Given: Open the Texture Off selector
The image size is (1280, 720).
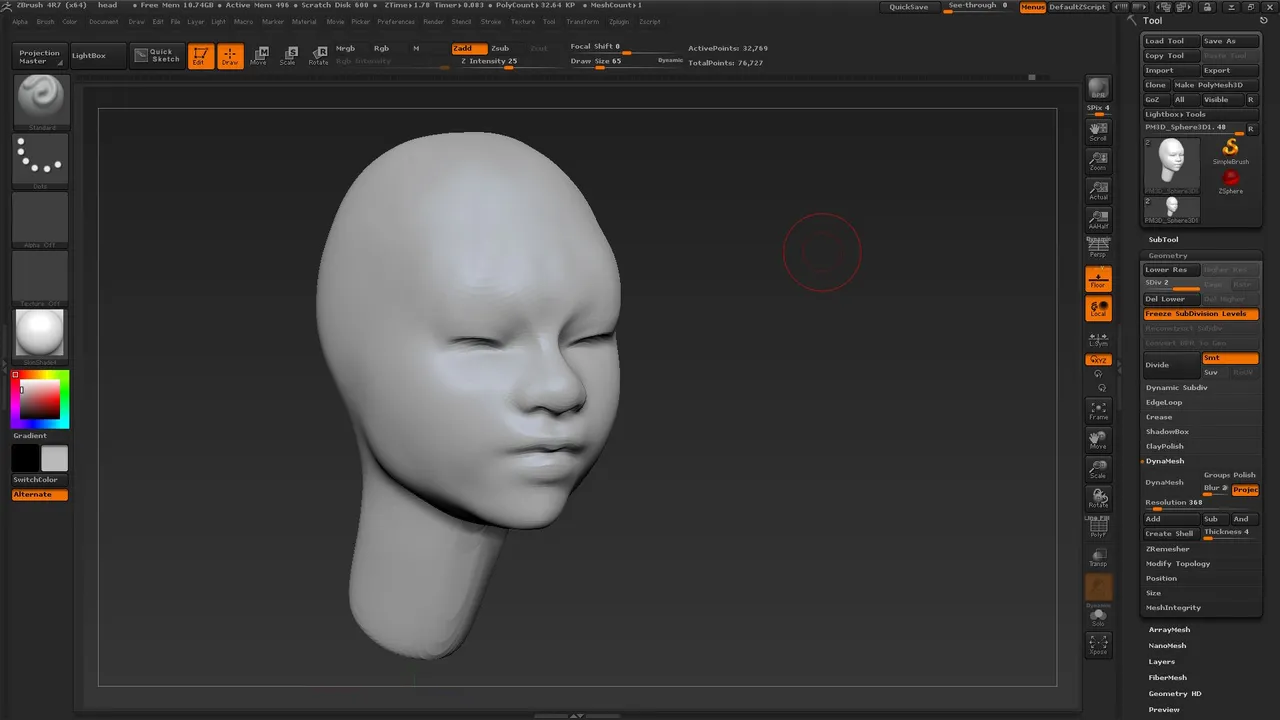Looking at the screenshot, I should 41,278.
